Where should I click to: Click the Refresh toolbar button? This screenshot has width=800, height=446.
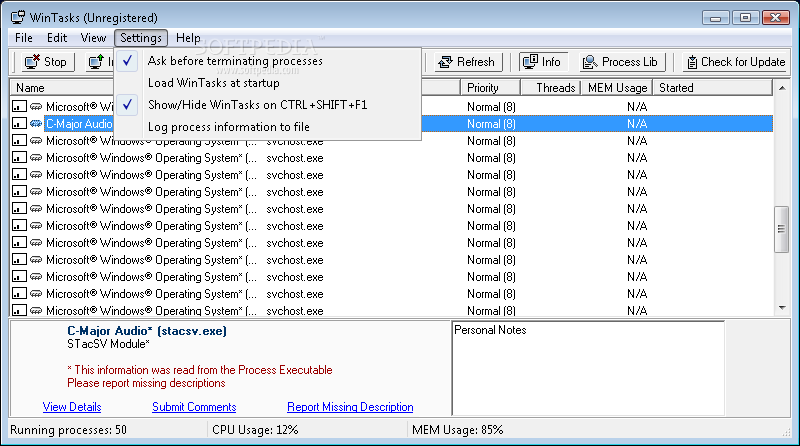click(x=467, y=62)
